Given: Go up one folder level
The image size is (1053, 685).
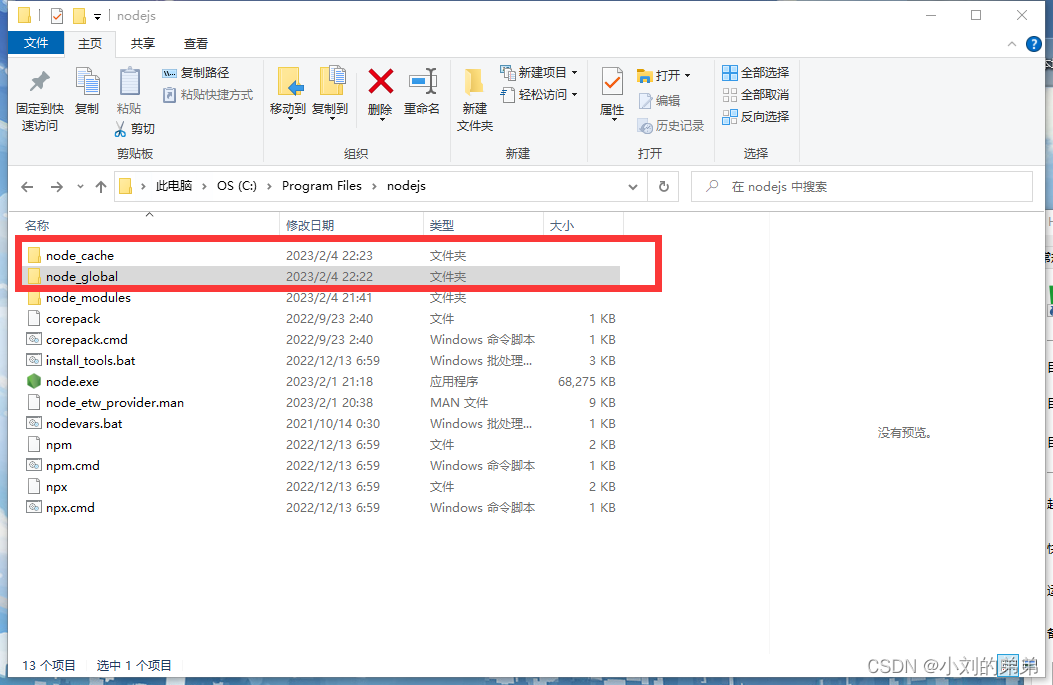Looking at the screenshot, I should [x=101, y=187].
